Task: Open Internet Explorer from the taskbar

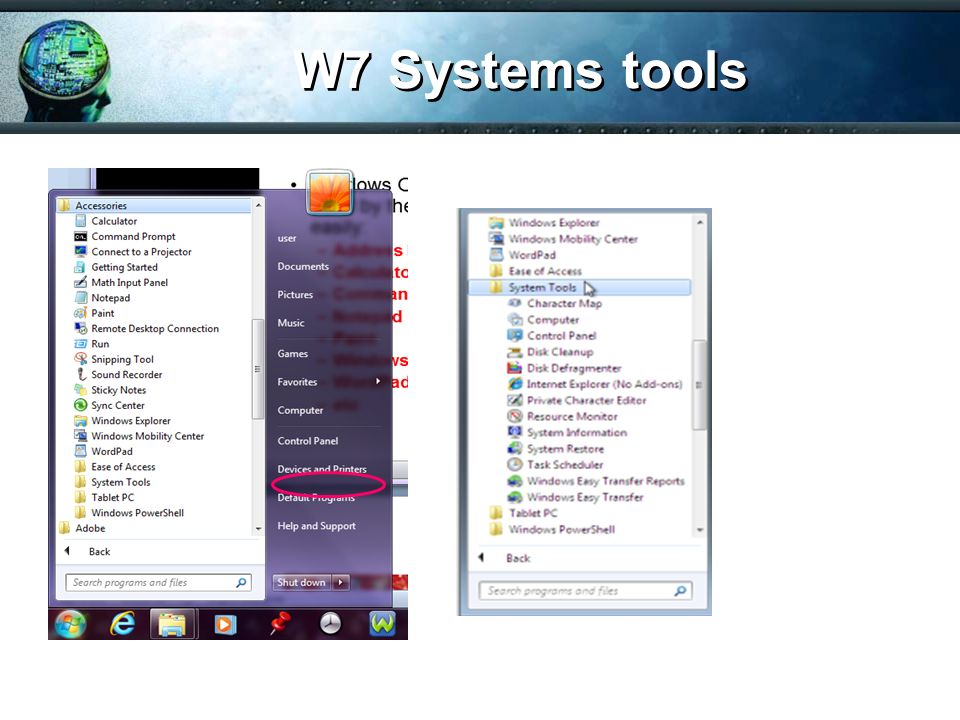Action: click(x=123, y=624)
